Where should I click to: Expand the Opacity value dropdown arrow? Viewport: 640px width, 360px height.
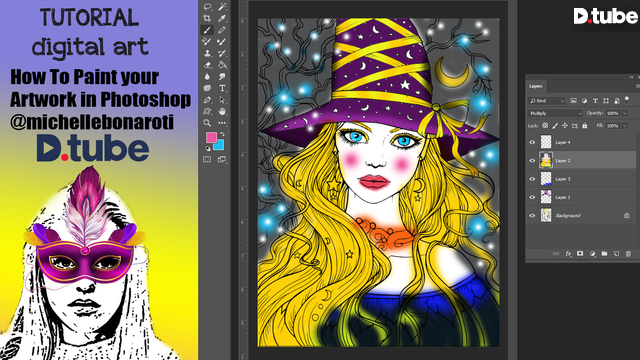point(625,113)
